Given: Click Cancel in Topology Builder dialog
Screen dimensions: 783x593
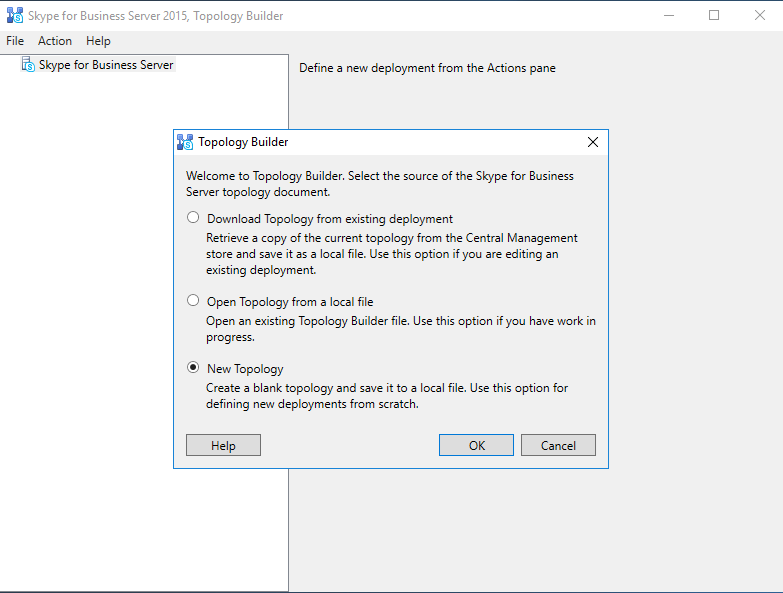Looking at the screenshot, I should (558, 445).
